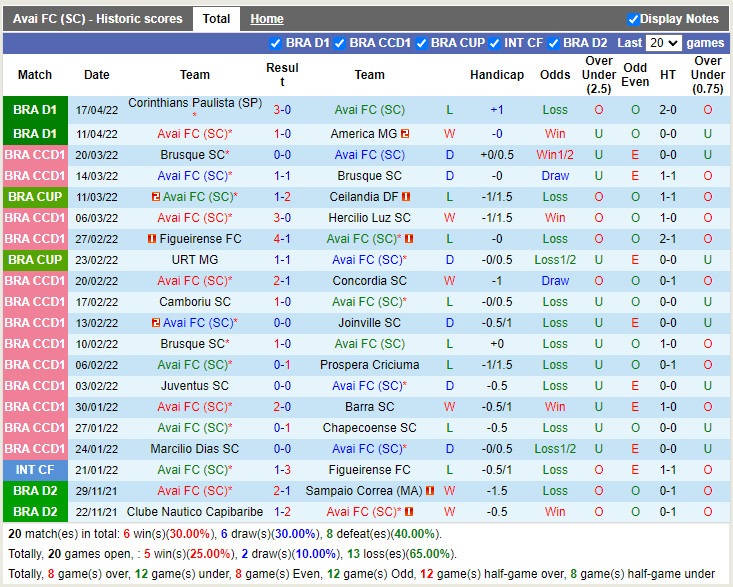Click the 3-0 score of Corinthians match
Image resolution: width=733 pixels, height=587 pixels.
tap(282, 110)
